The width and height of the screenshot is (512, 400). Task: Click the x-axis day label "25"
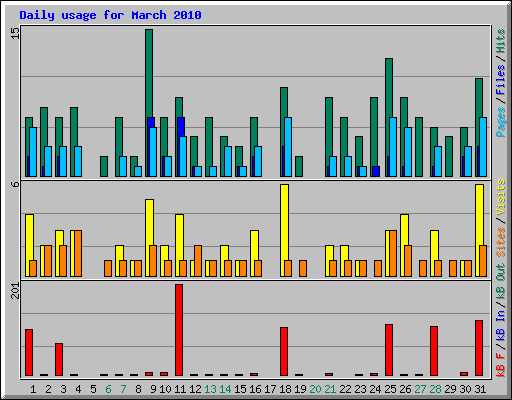390,389
